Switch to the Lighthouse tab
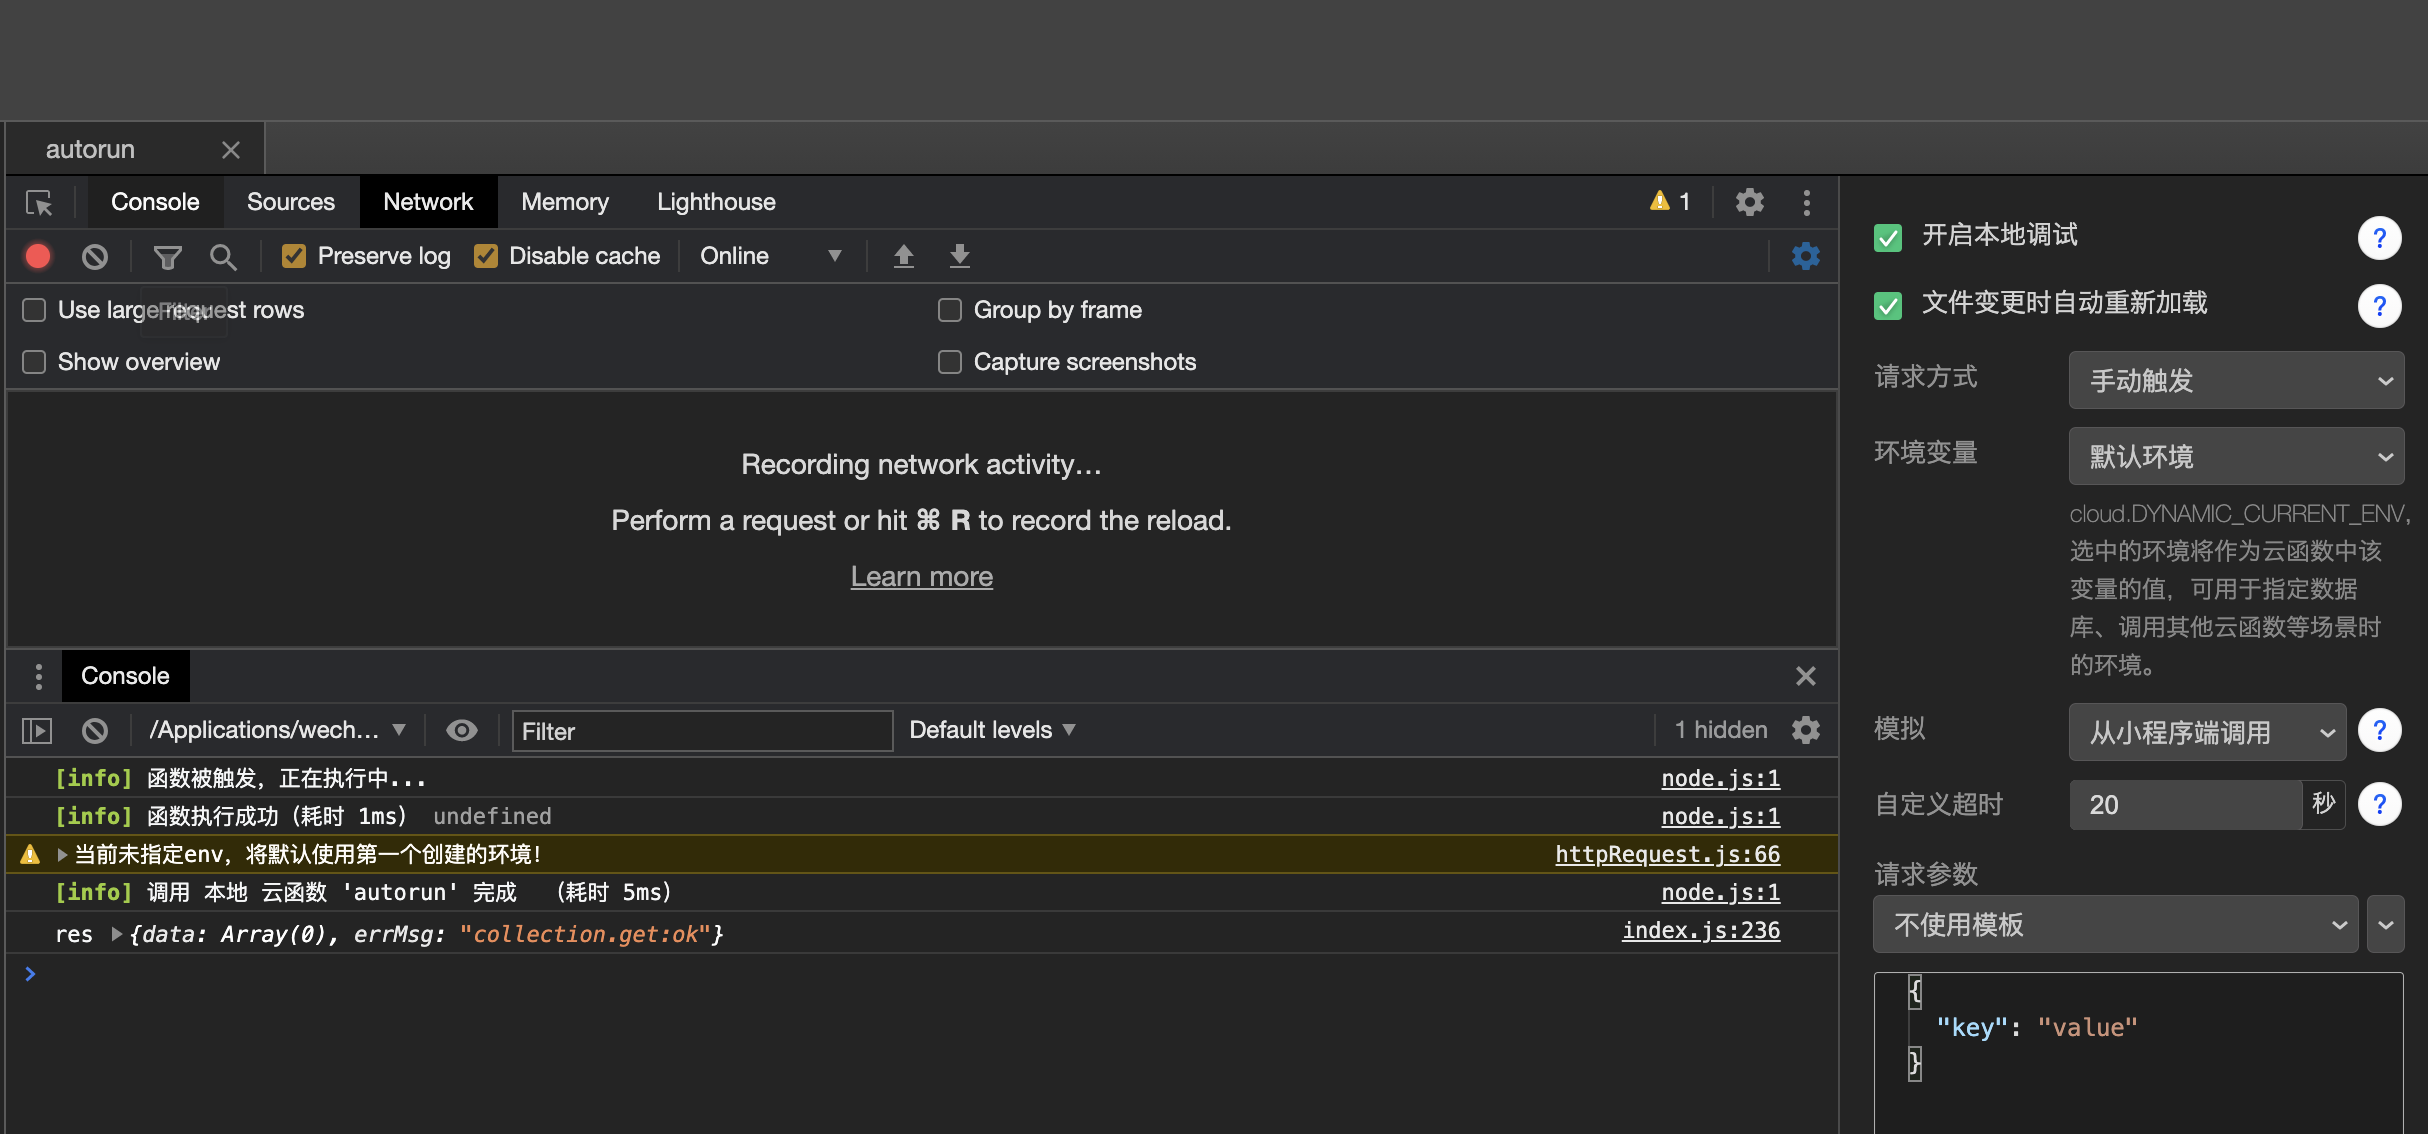The image size is (2428, 1134). click(716, 202)
